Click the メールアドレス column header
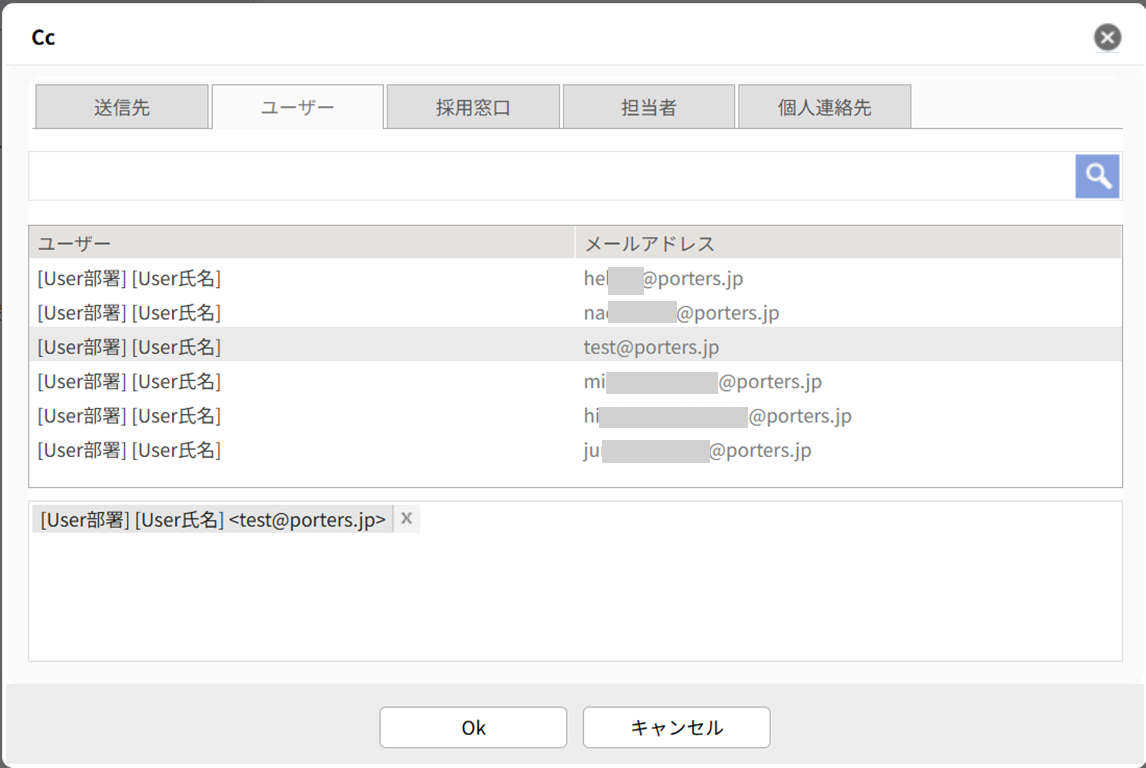Image resolution: width=1146 pixels, height=768 pixels. tap(848, 243)
